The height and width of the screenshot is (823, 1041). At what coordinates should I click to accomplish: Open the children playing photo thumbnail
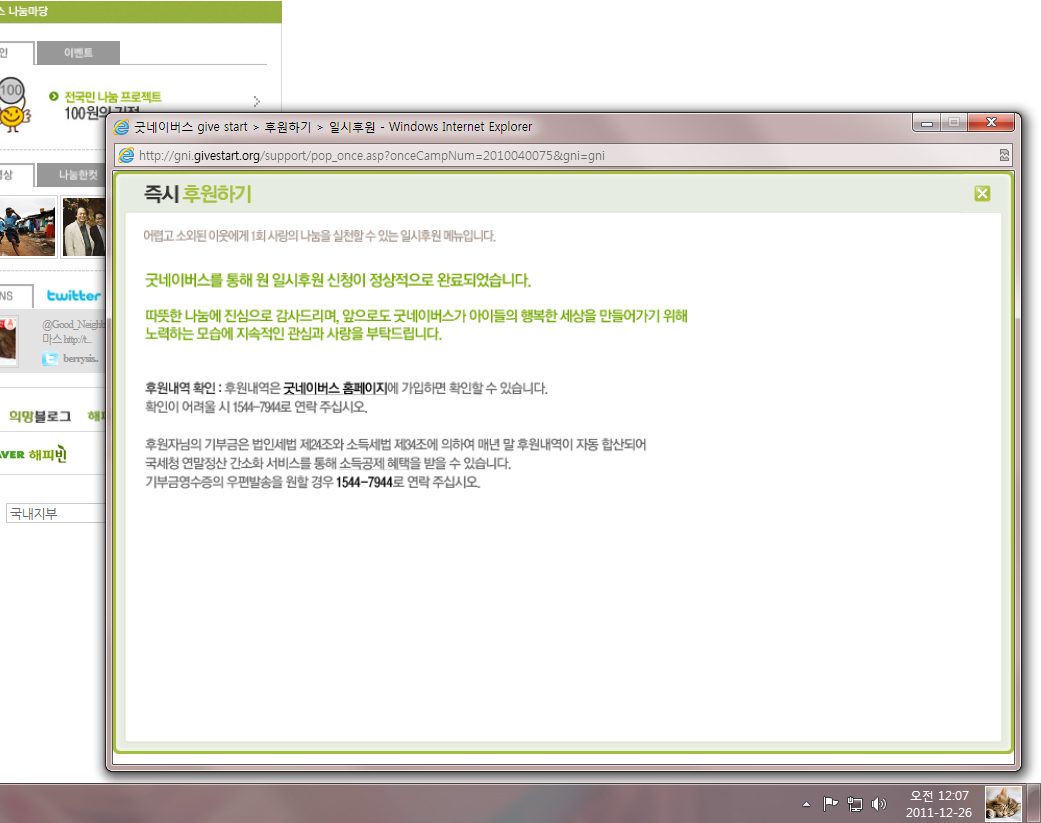[x=27, y=226]
